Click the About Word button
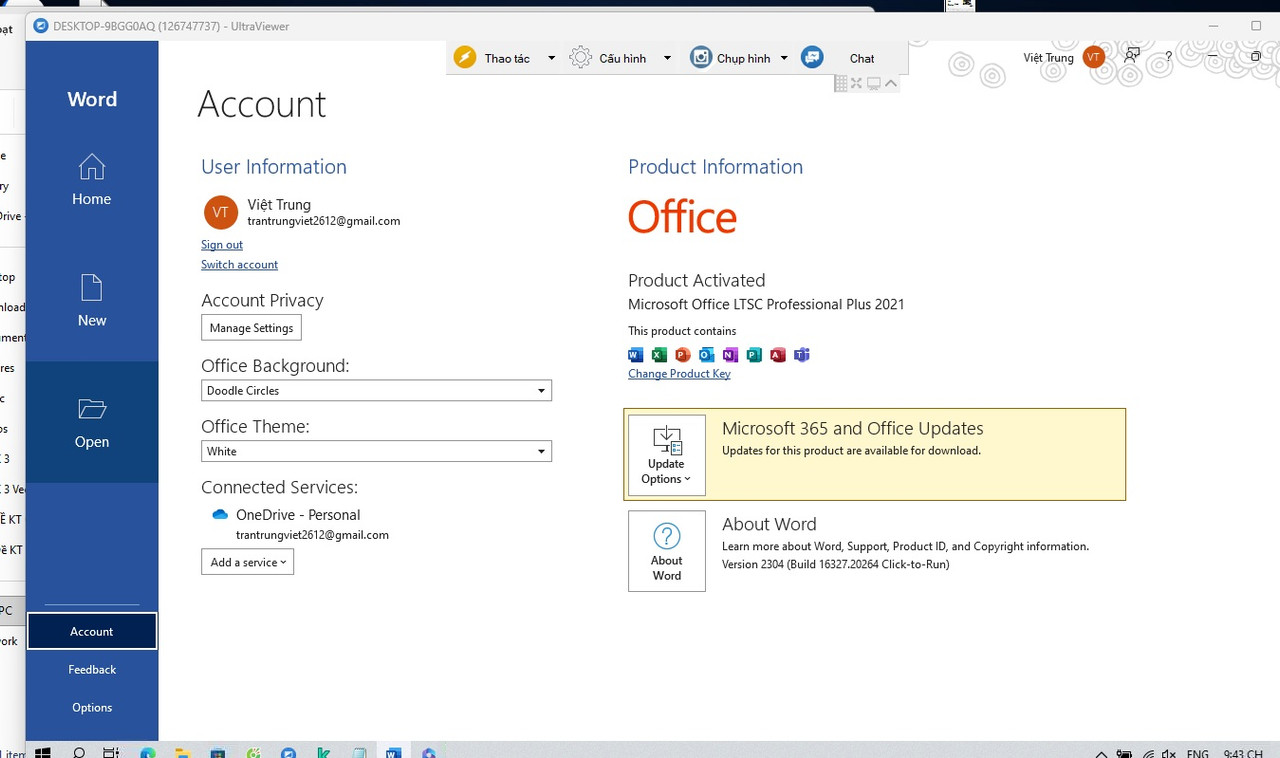1280x758 pixels. 667,551
